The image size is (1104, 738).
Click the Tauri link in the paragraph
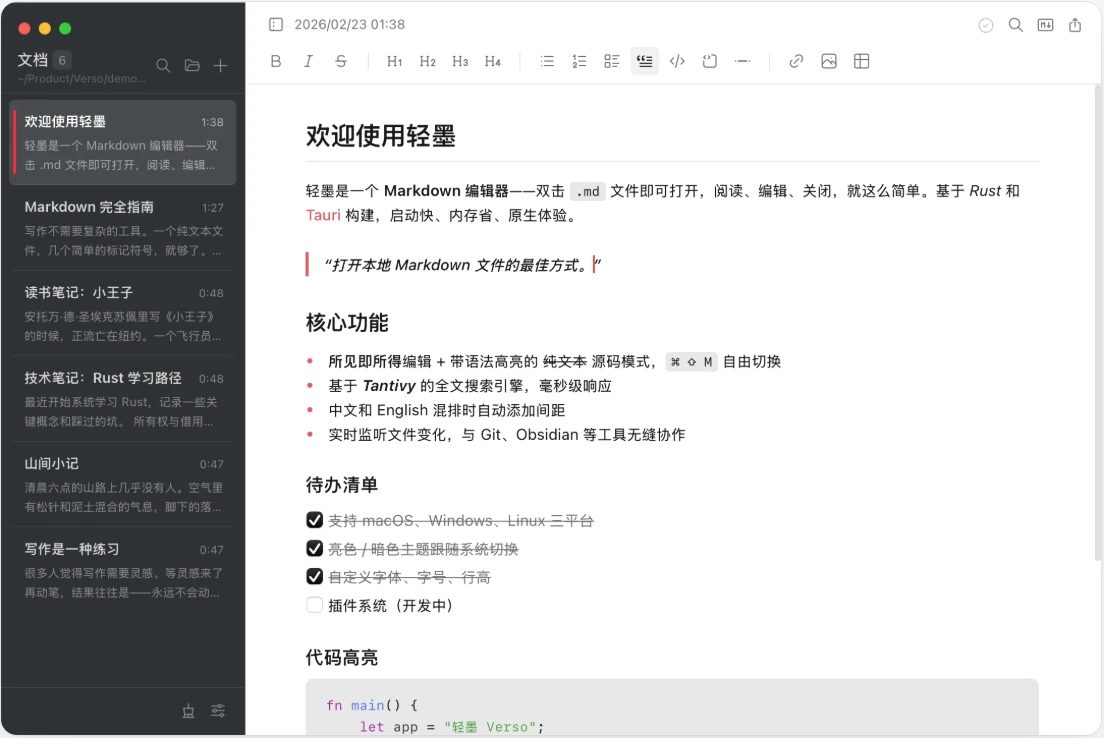(323, 215)
